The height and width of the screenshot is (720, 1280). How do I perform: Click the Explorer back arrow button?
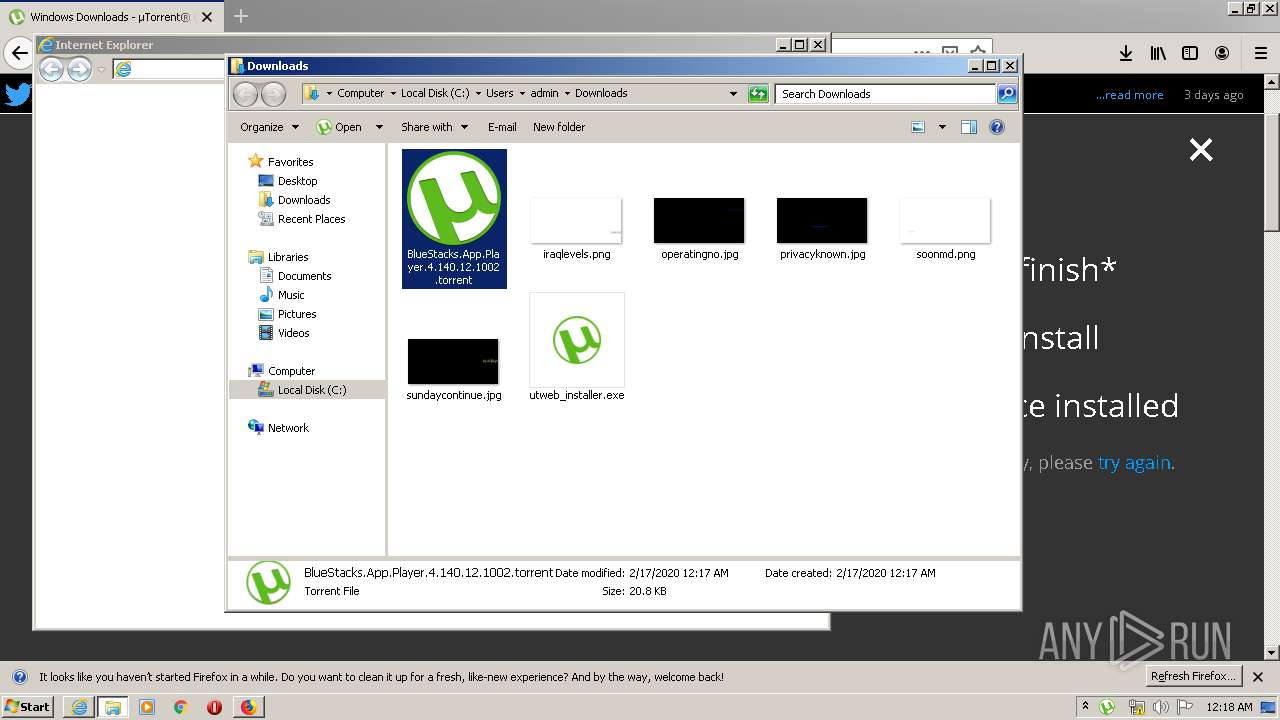245,94
